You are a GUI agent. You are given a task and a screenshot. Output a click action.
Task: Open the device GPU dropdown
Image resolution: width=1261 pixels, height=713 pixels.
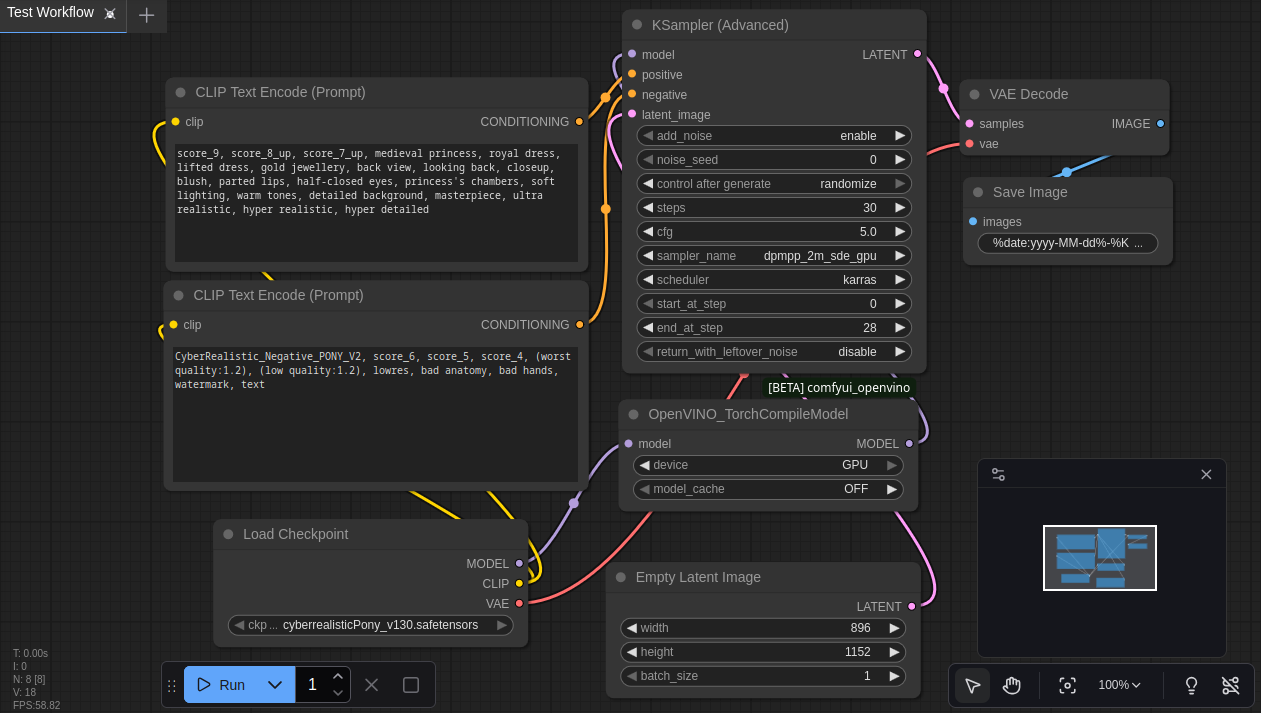[x=768, y=465]
